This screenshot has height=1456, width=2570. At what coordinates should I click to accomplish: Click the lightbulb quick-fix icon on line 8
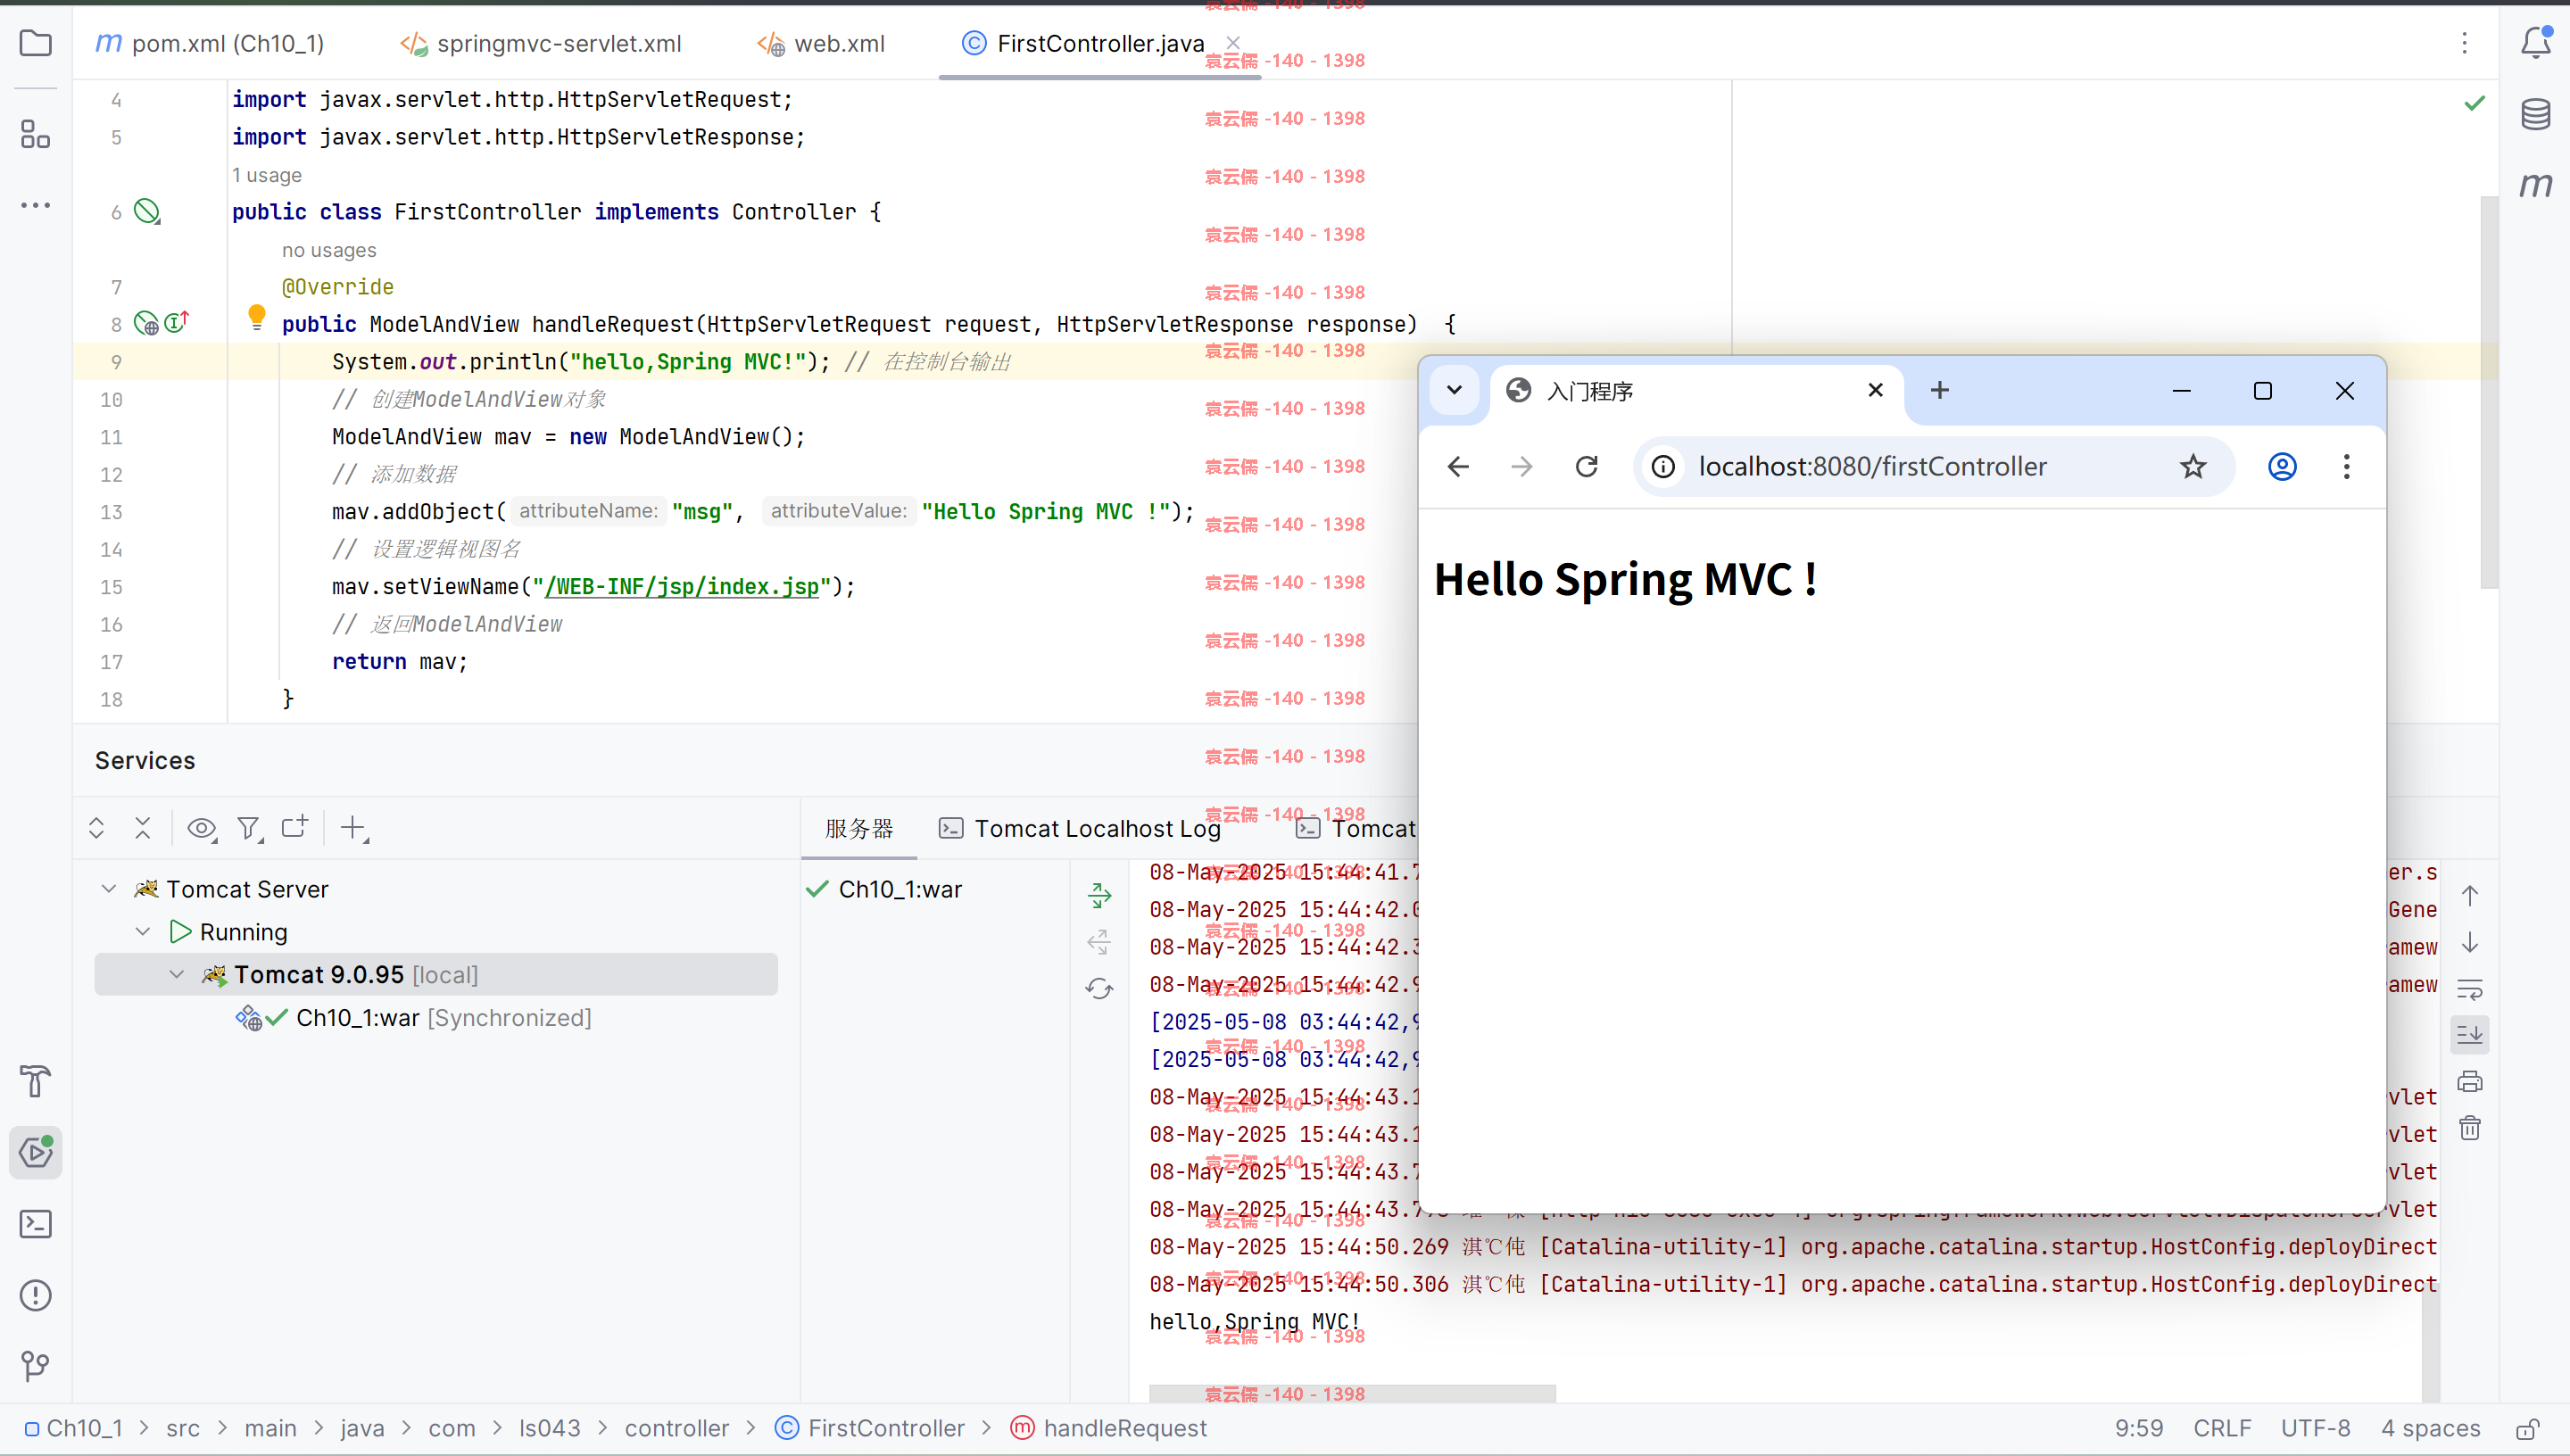coord(257,317)
